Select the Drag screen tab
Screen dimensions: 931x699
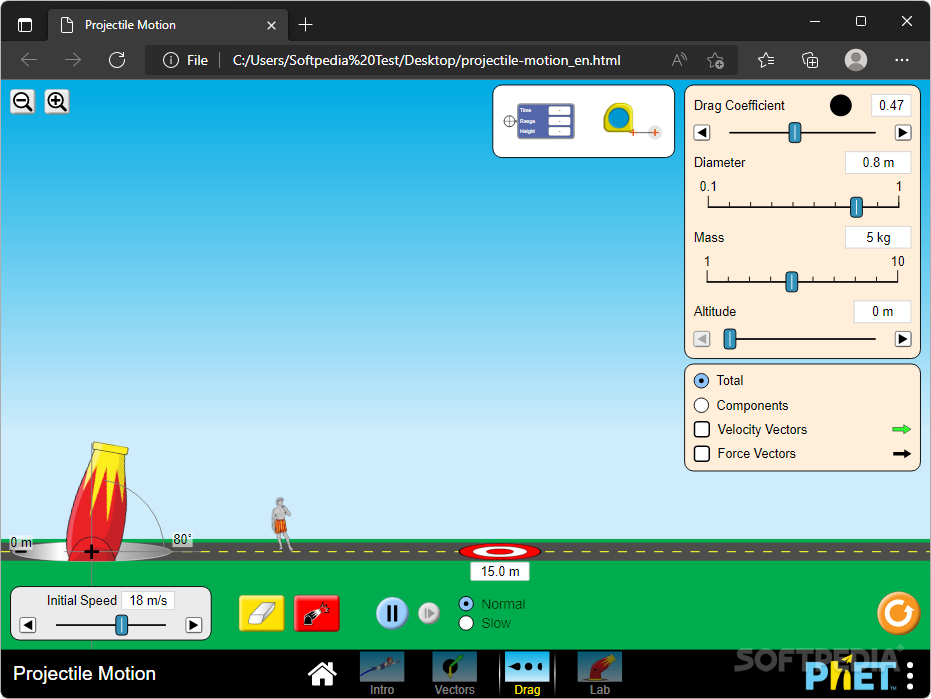click(527, 673)
